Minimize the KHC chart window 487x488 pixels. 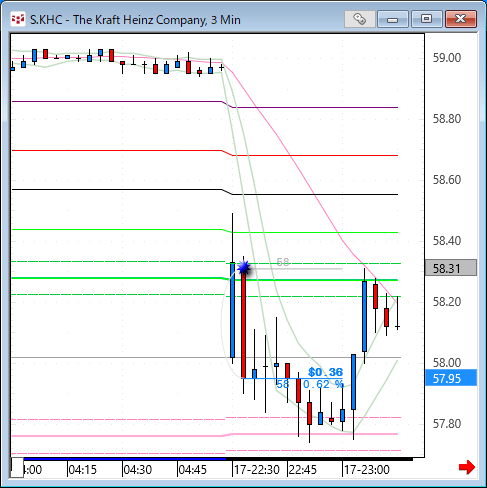coord(393,19)
